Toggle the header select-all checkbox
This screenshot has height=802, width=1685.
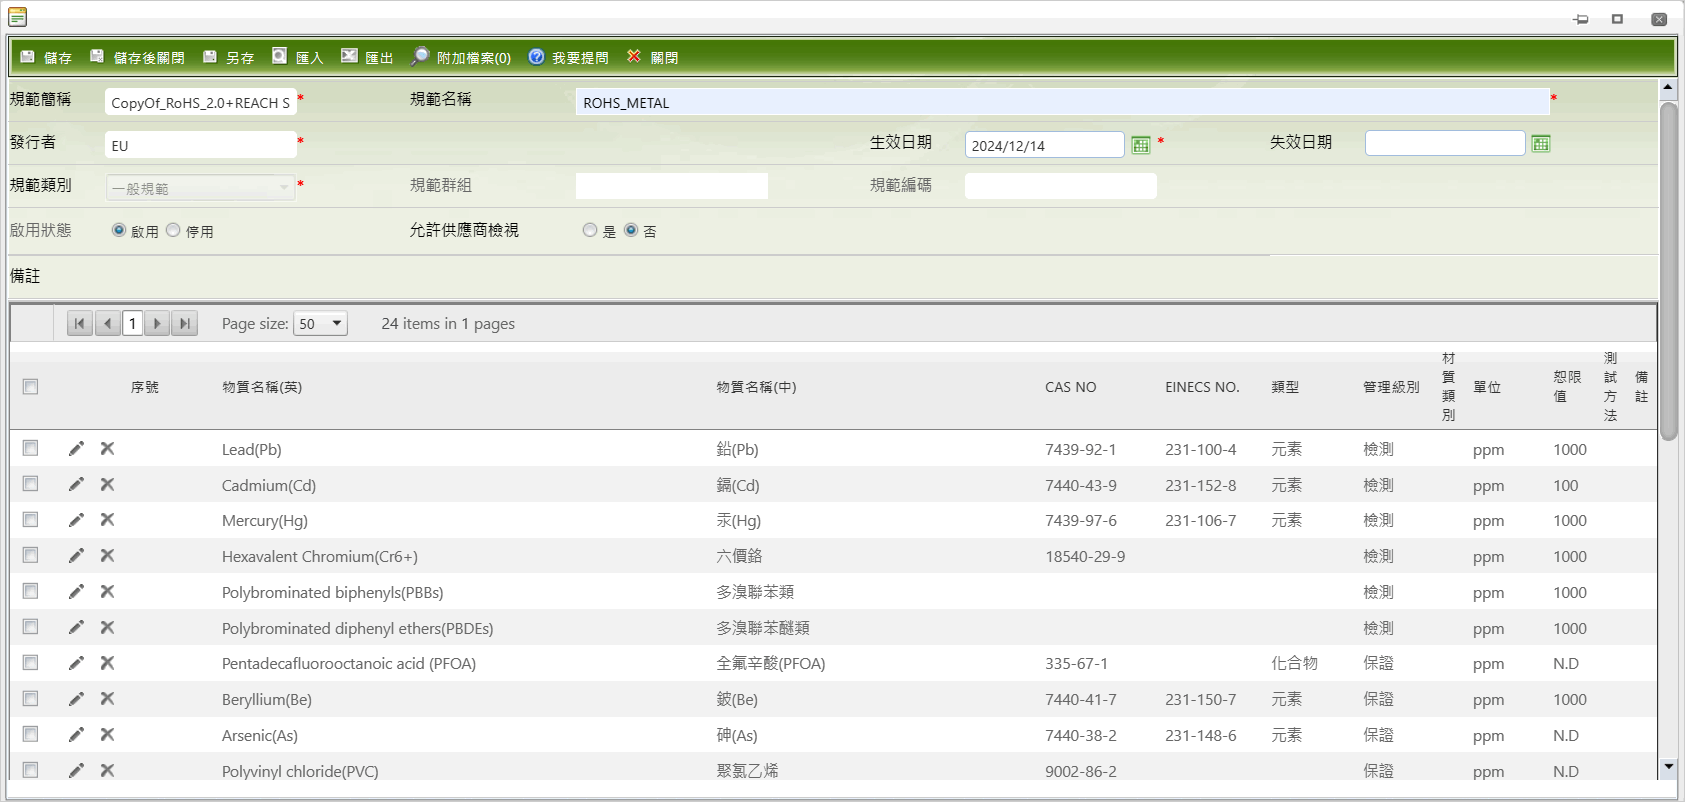coord(31,387)
